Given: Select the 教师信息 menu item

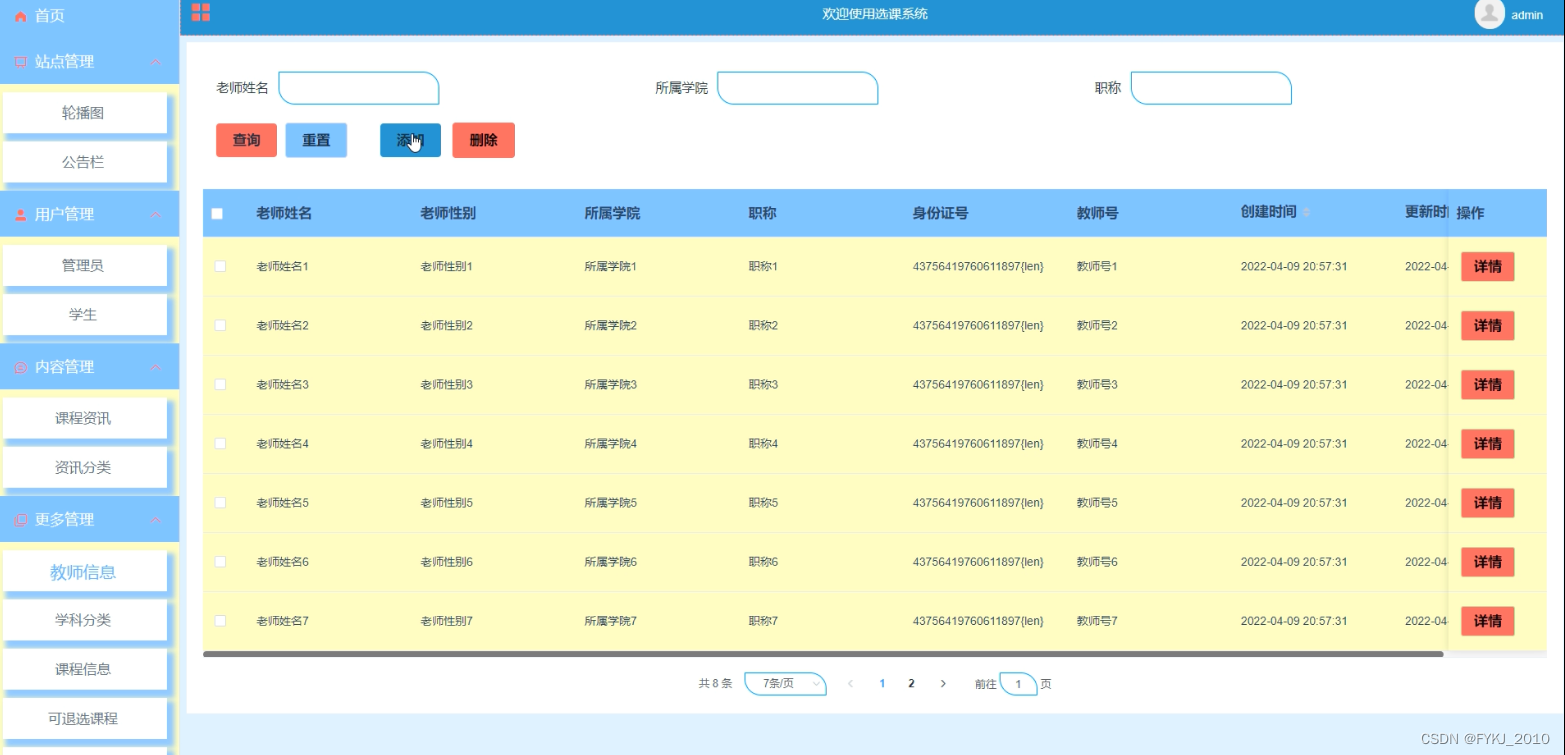Looking at the screenshot, I should pyautogui.click(x=84, y=571).
